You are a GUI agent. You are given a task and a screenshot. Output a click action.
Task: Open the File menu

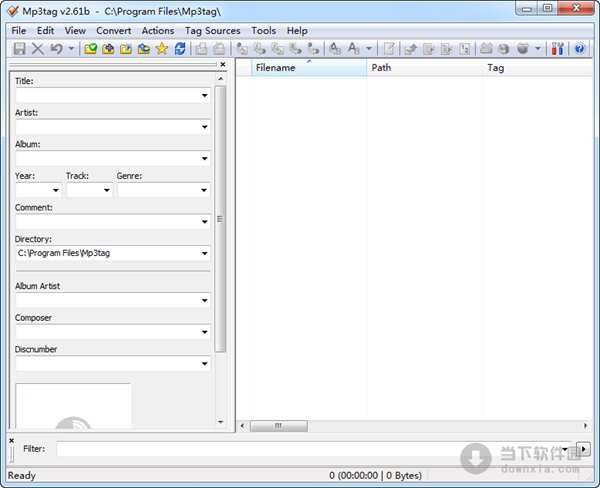tap(19, 31)
